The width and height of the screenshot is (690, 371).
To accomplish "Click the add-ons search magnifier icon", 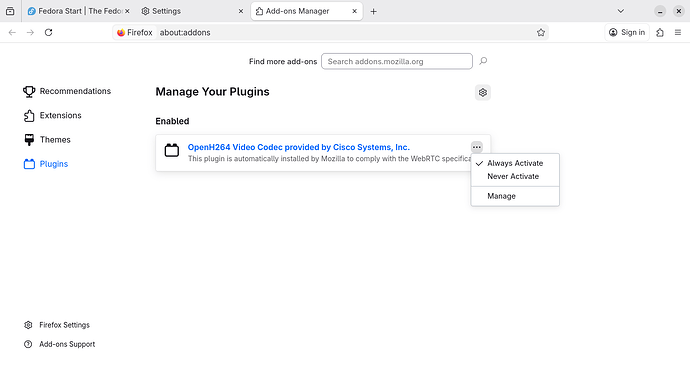I will [483, 61].
